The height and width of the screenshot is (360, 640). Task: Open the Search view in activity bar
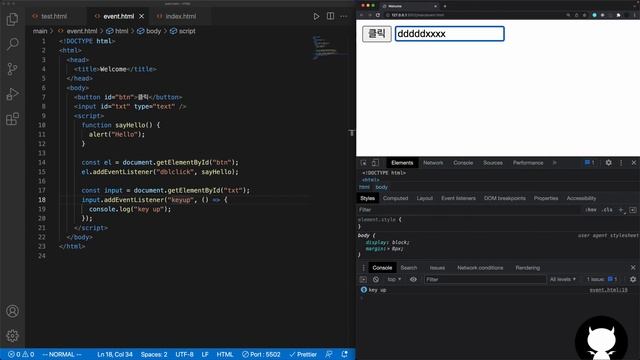[12, 44]
